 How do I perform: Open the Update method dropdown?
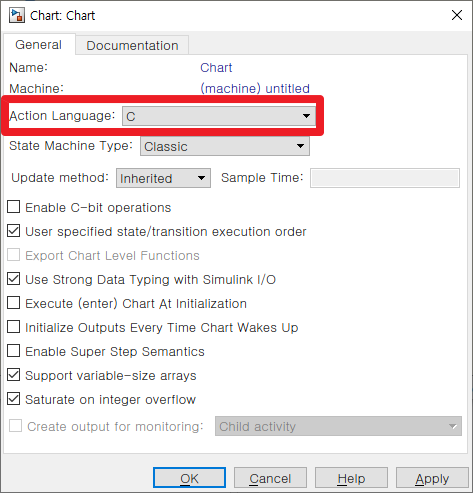click(x=163, y=178)
